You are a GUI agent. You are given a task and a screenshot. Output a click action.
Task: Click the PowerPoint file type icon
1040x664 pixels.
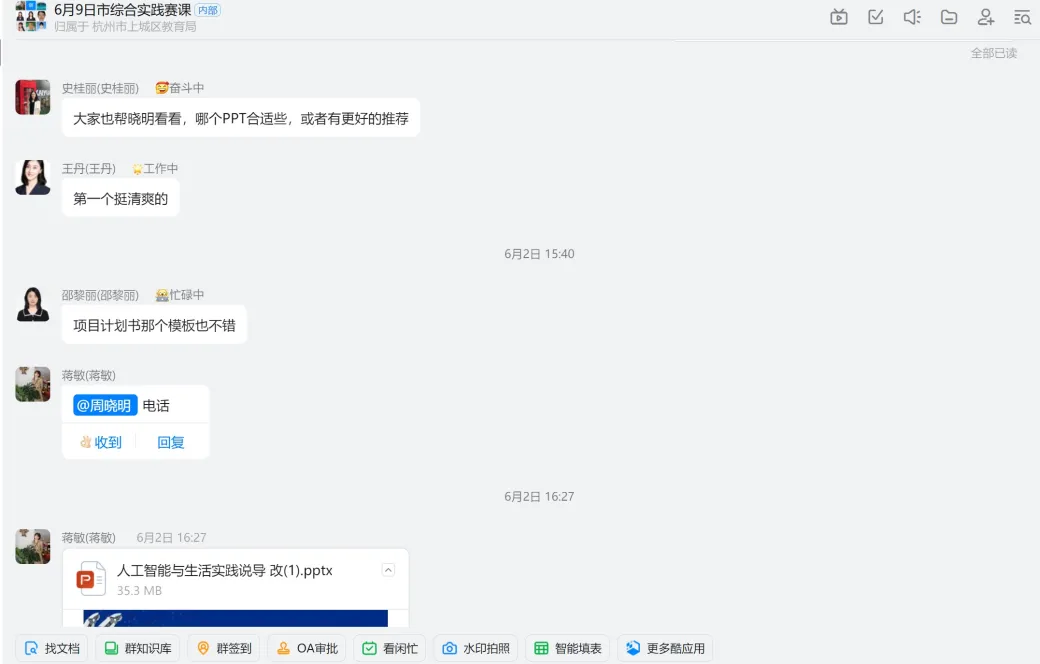coord(91,578)
